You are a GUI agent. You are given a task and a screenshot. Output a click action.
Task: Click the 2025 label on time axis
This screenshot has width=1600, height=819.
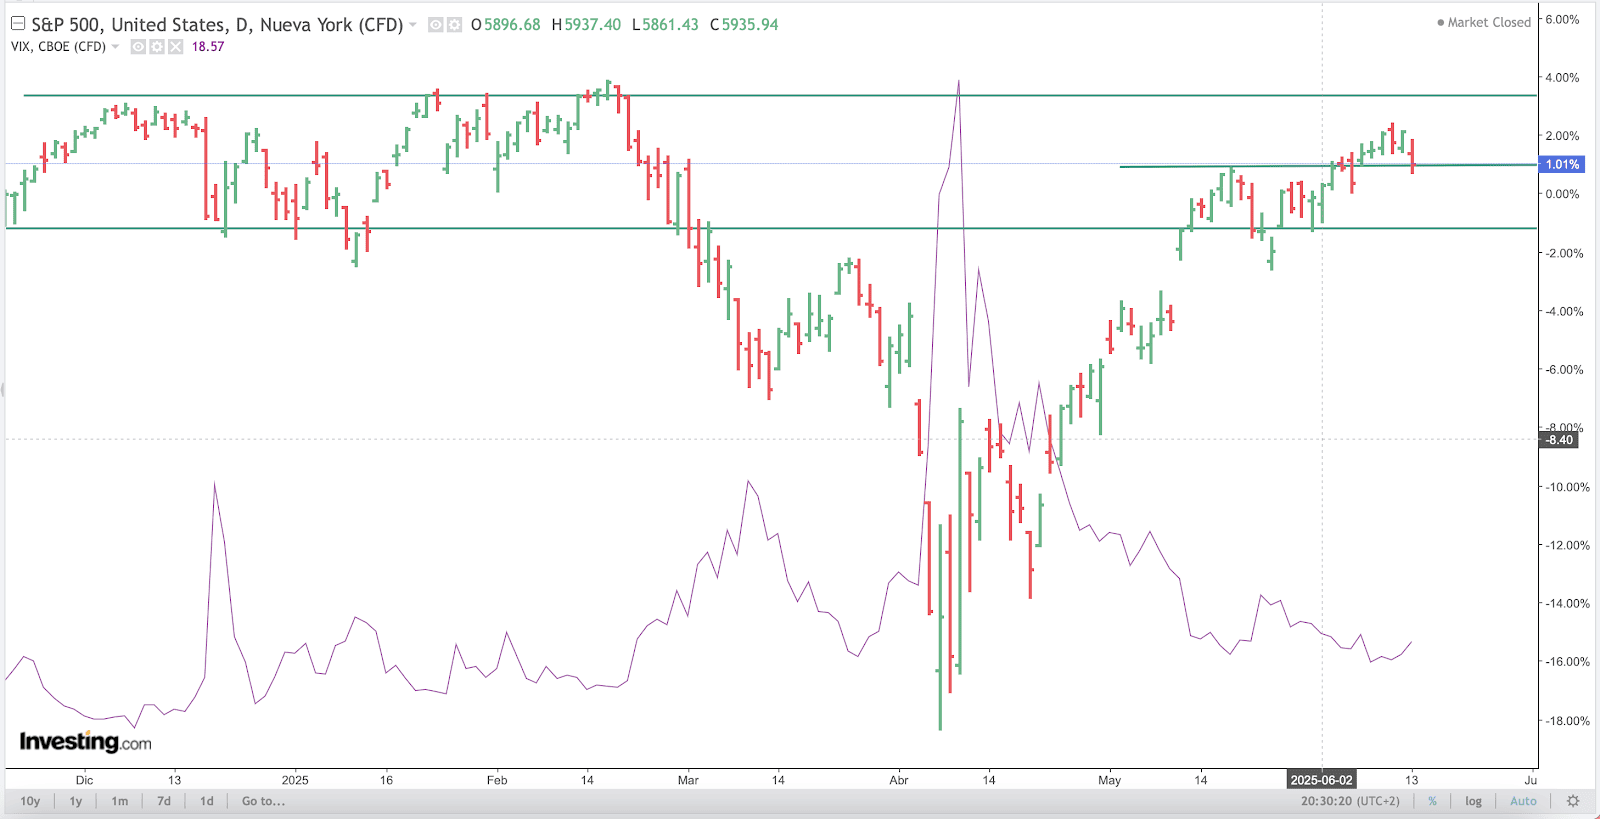point(295,780)
